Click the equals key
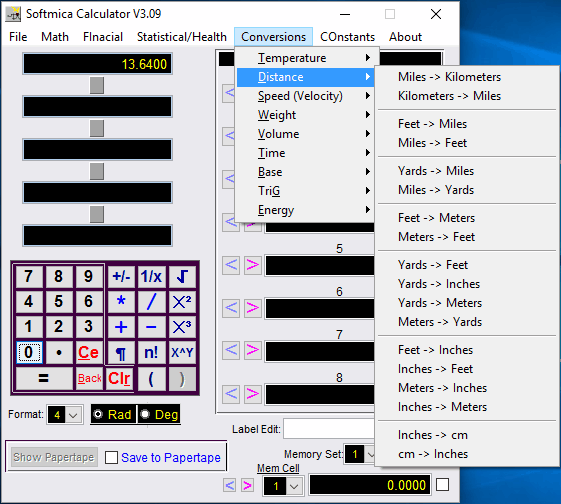 click(44, 378)
